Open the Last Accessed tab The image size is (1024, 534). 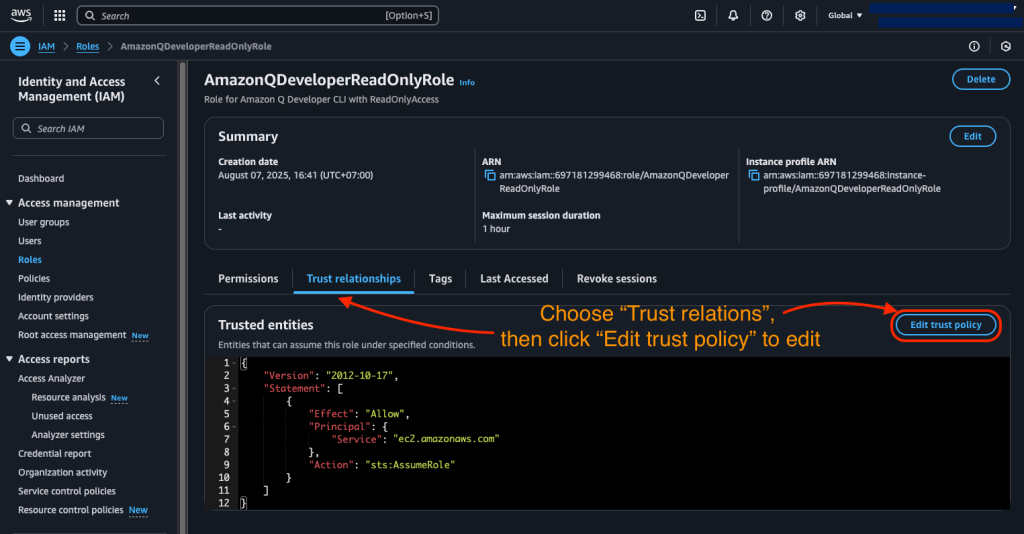coord(514,279)
